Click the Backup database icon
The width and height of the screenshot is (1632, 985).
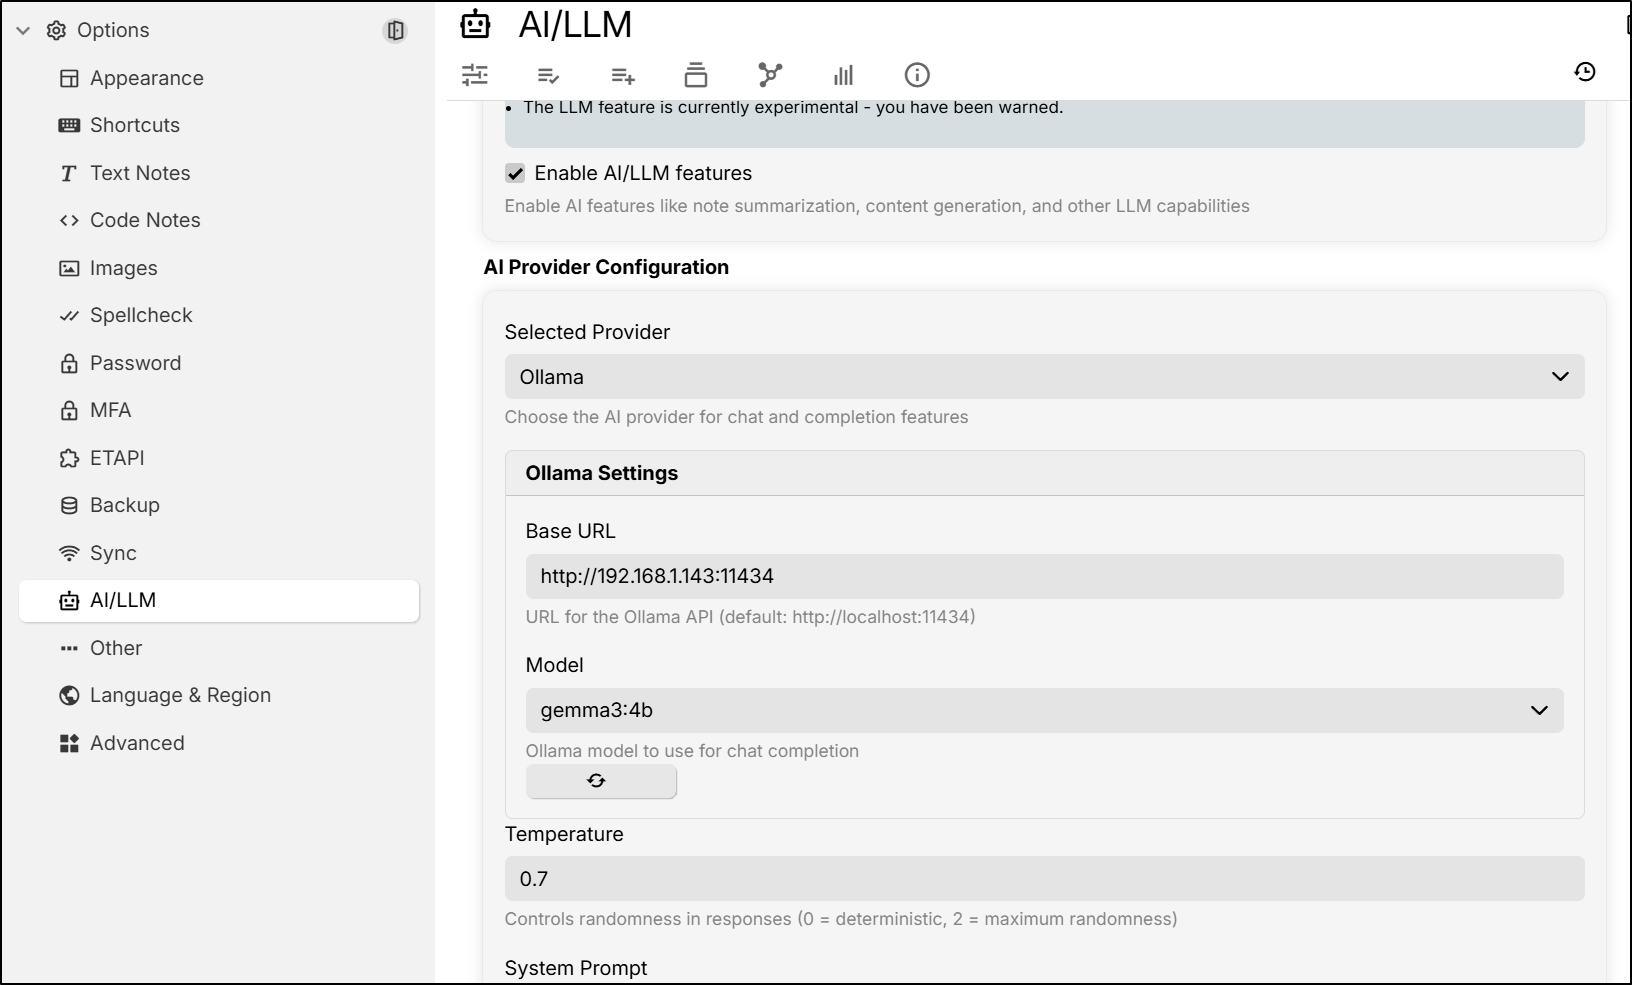click(x=69, y=505)
